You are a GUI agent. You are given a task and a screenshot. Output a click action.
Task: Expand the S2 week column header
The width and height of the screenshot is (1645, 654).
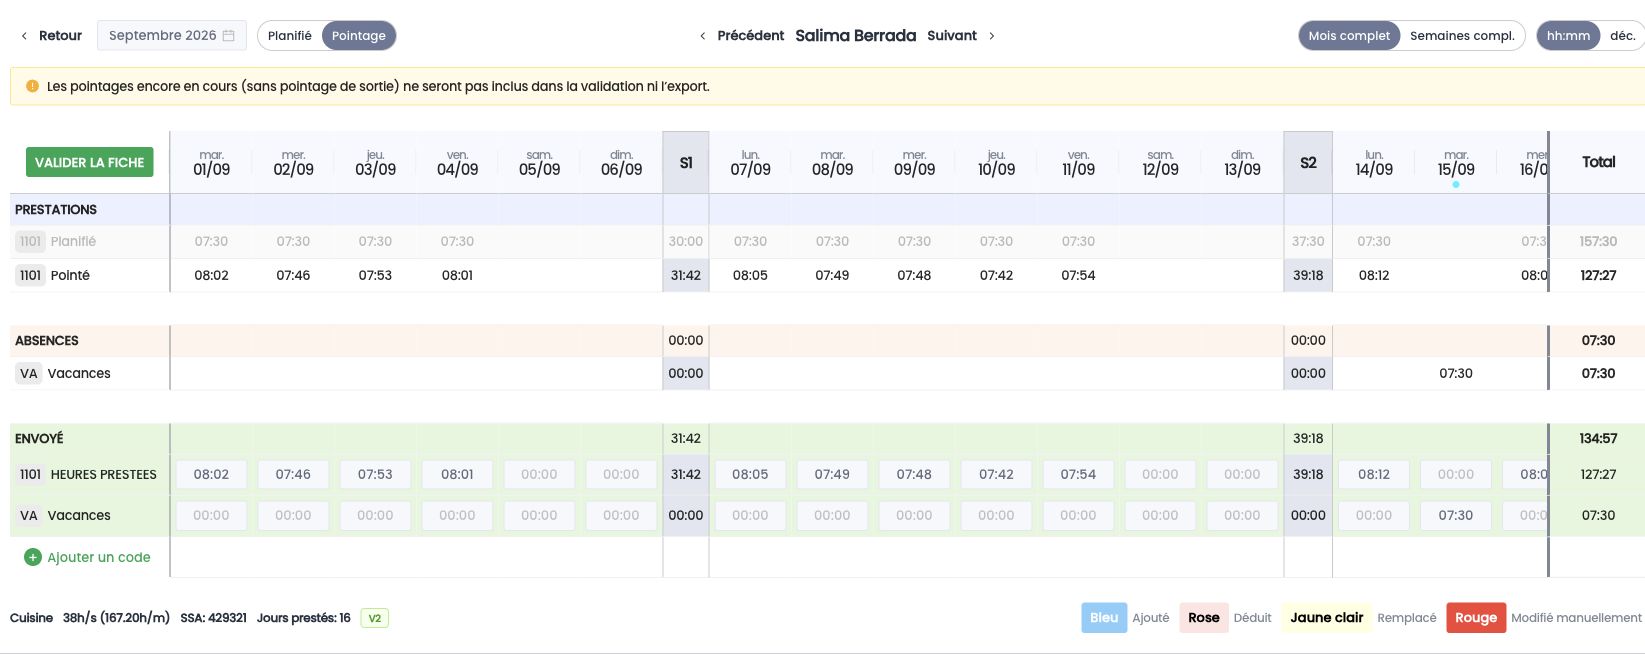[x=1308, y=162]
